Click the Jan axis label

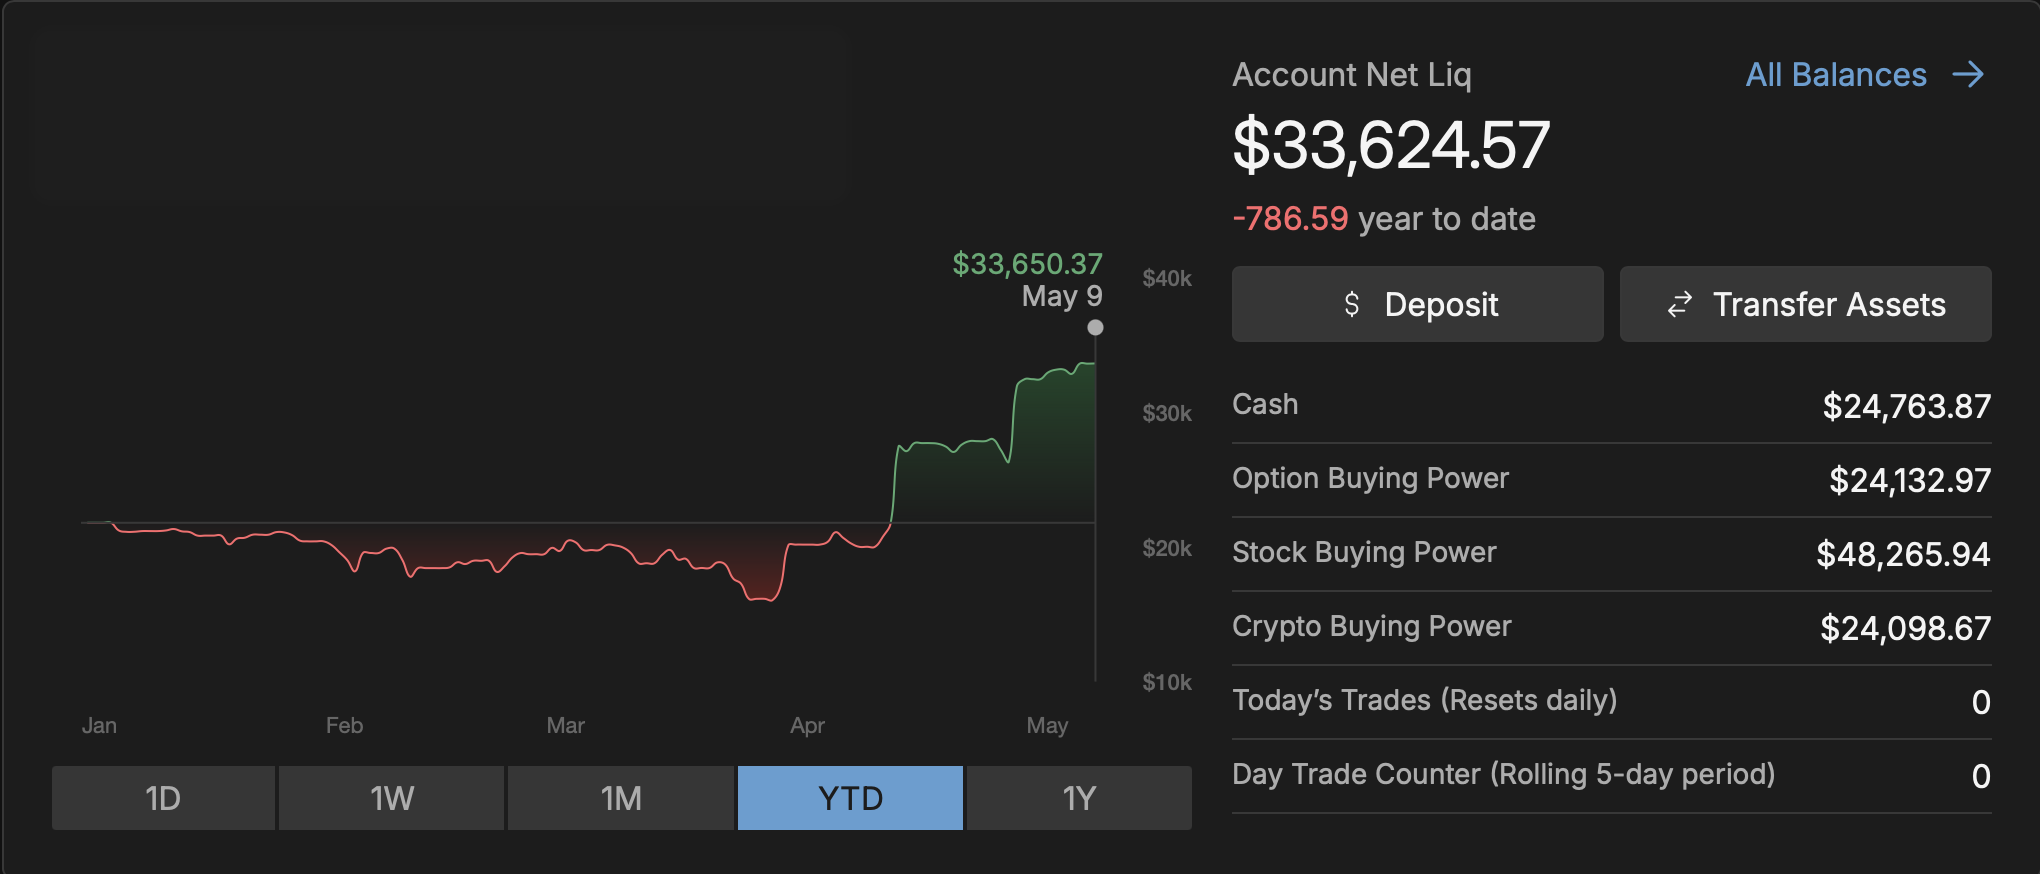point(99,725)
